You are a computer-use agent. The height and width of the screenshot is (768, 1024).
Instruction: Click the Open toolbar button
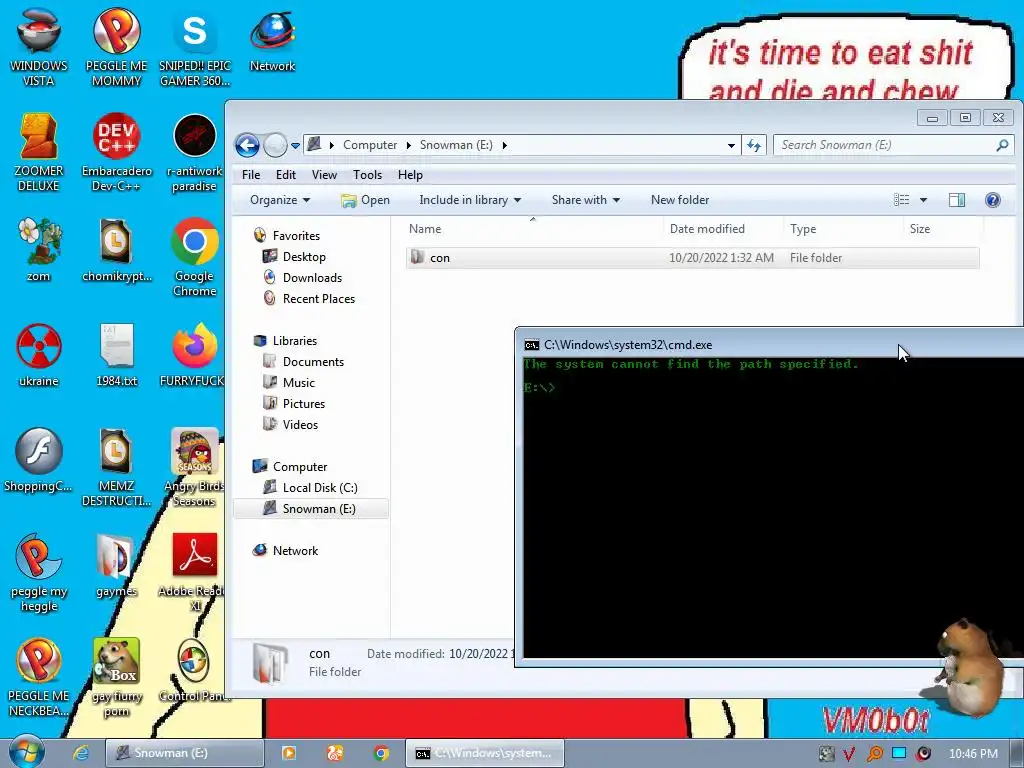(366, 200)
